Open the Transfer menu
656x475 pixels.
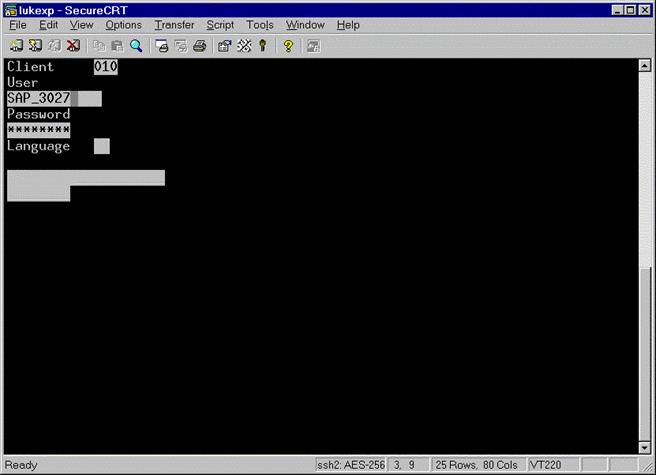point(174,25)
